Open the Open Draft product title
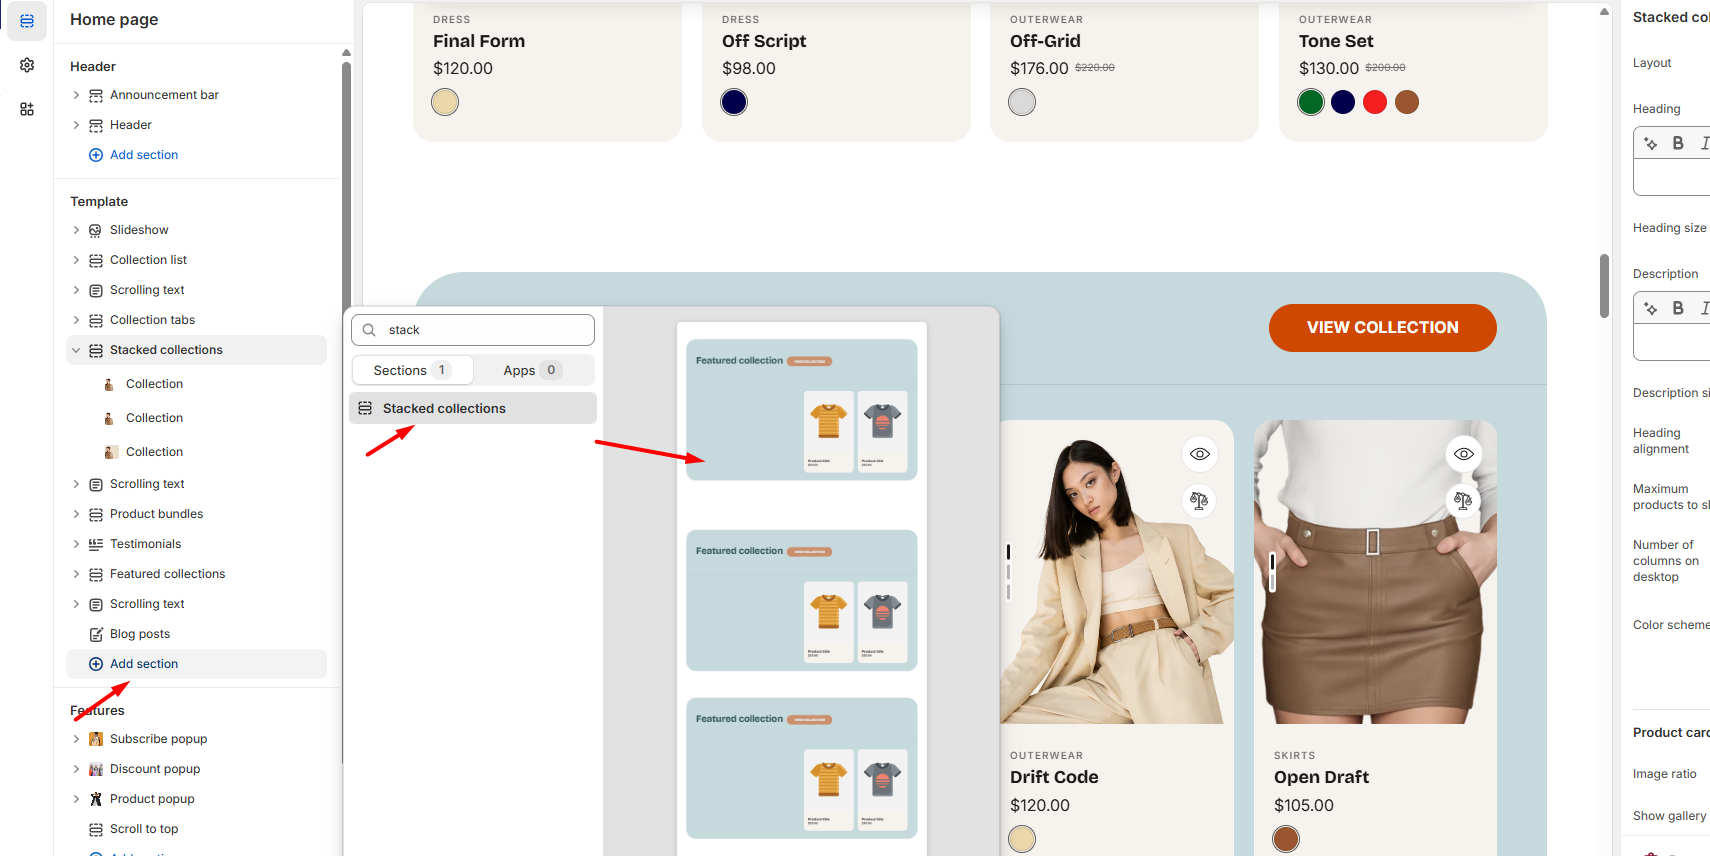The width and height of the screenshot is (1710, 856). click(x=1321, y=777)
